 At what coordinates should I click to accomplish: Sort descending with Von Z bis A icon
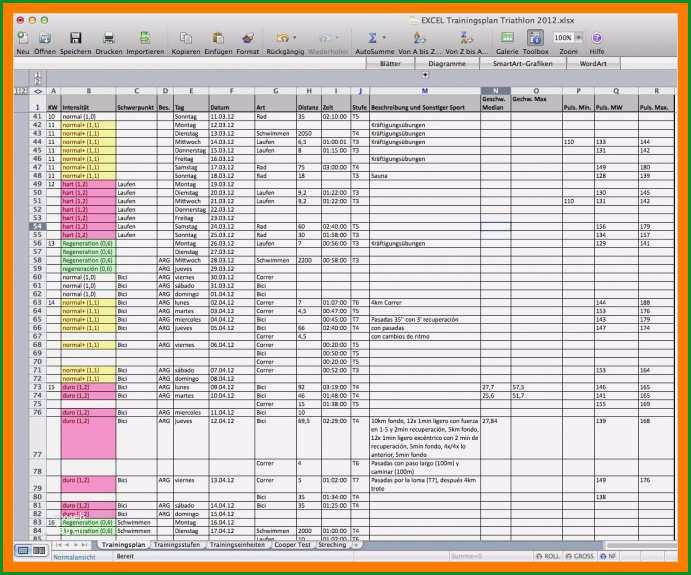point(466,38)
